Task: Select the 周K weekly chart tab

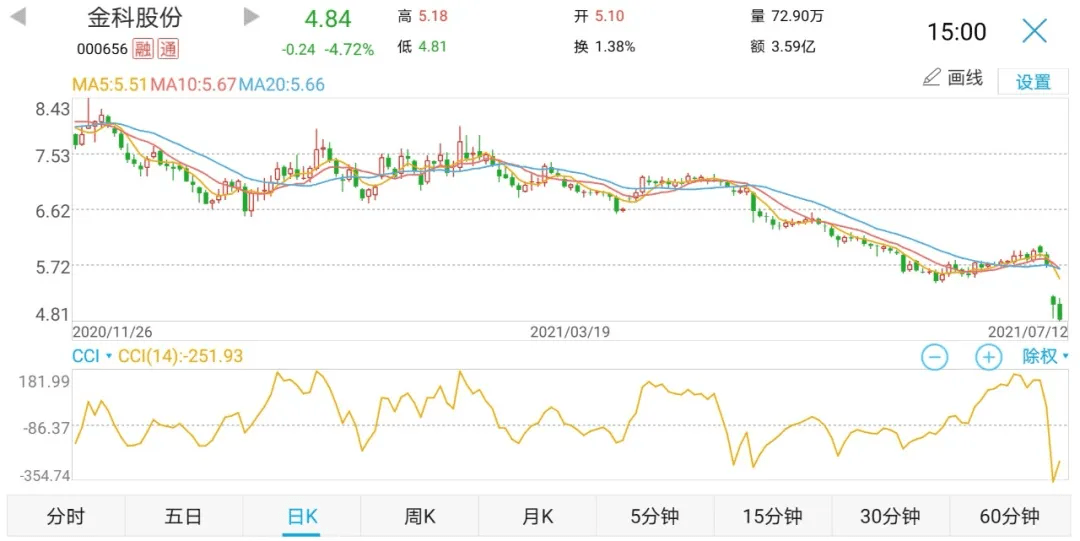Action: pos(419,516)
